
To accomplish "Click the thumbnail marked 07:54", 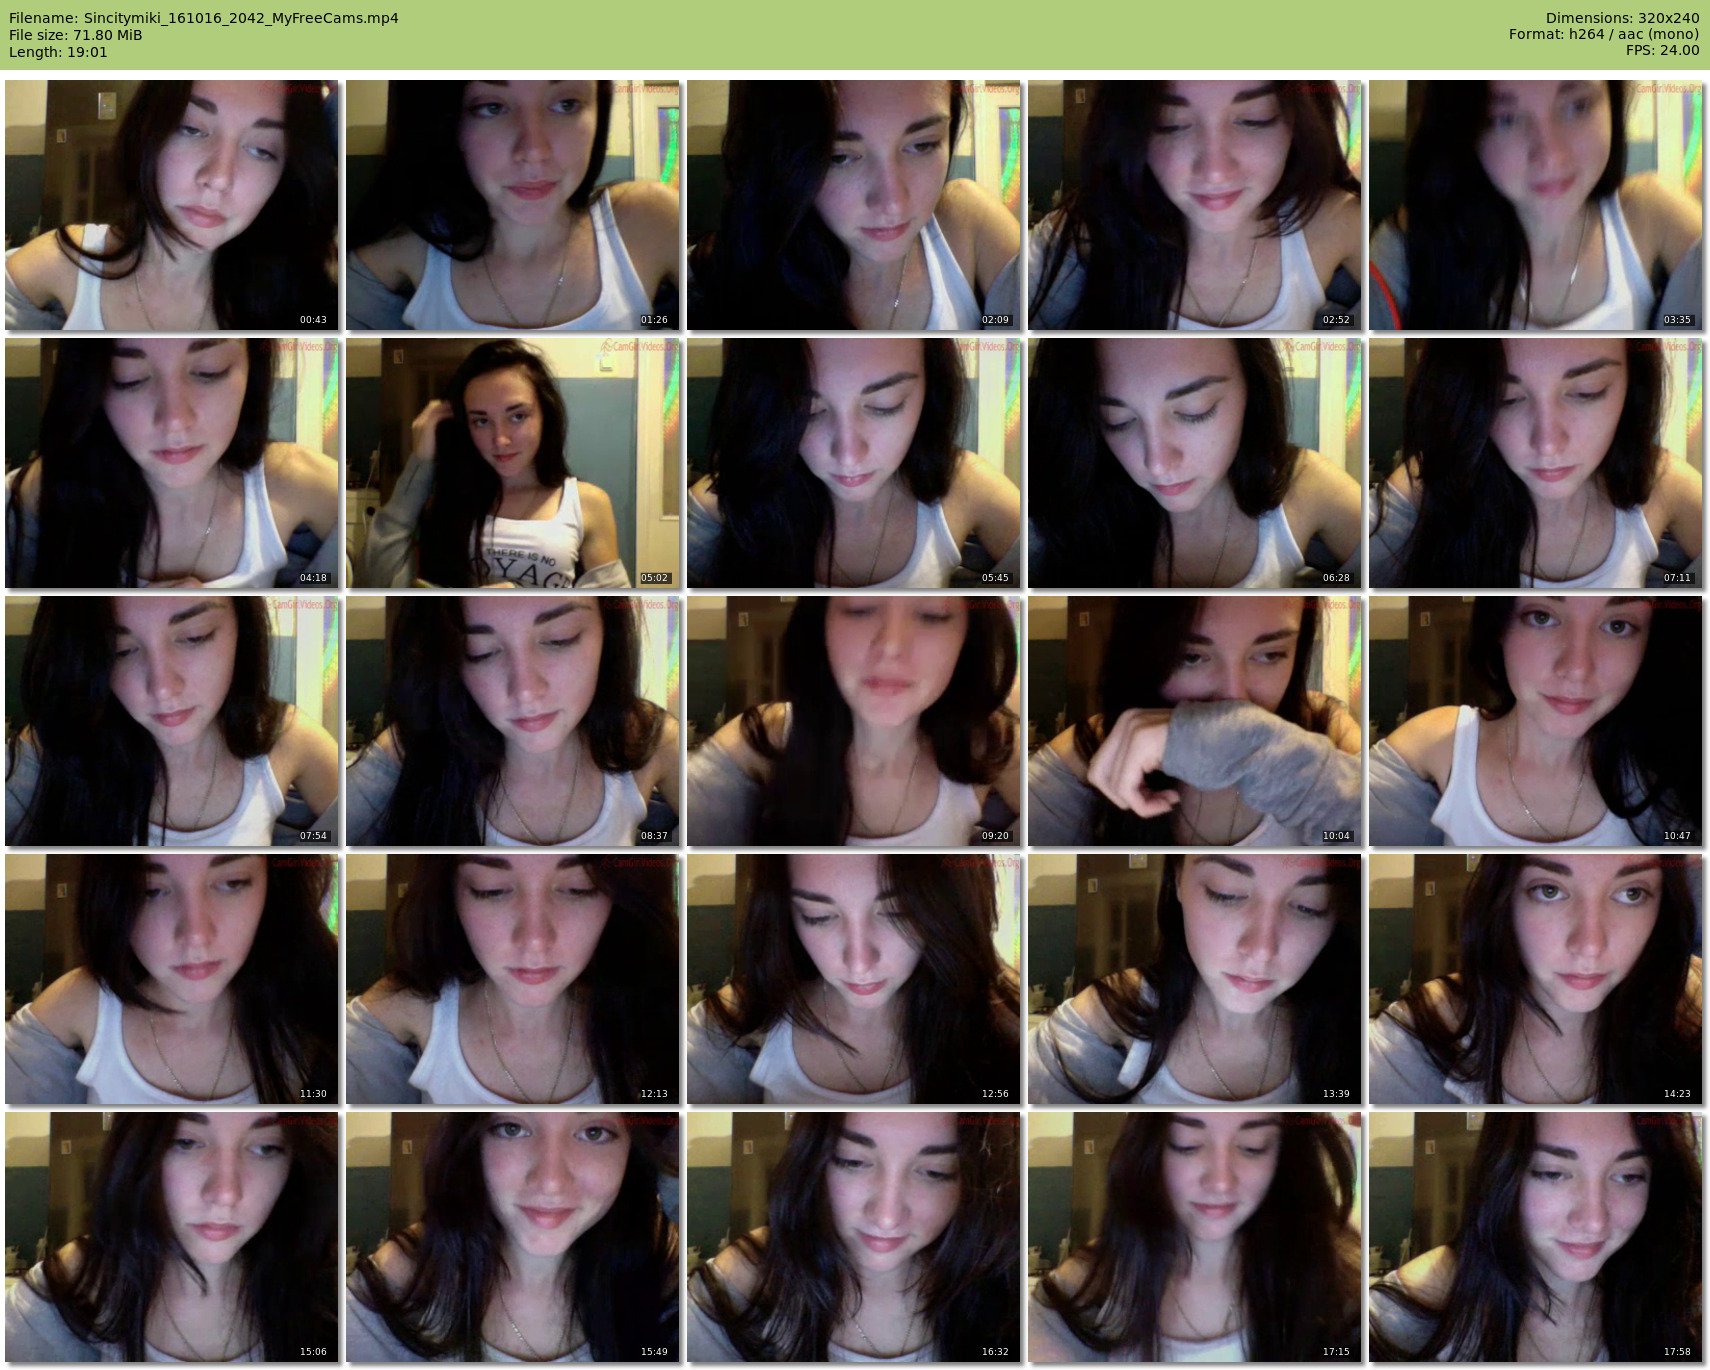I will (171, 721).
